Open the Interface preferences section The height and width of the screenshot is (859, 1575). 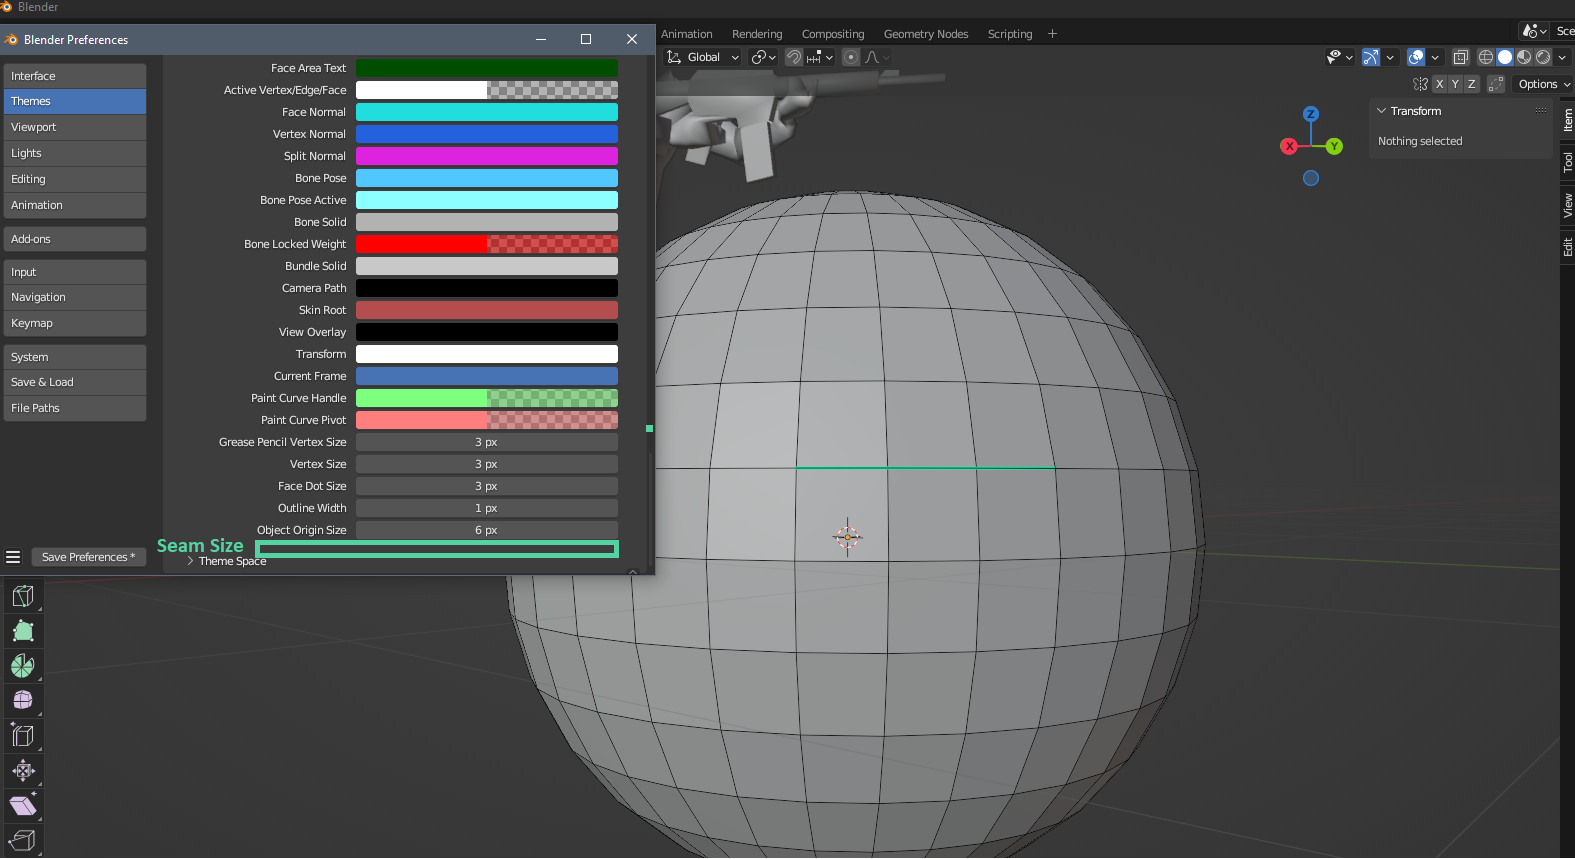pyautogui.click(x=75, y=76)
